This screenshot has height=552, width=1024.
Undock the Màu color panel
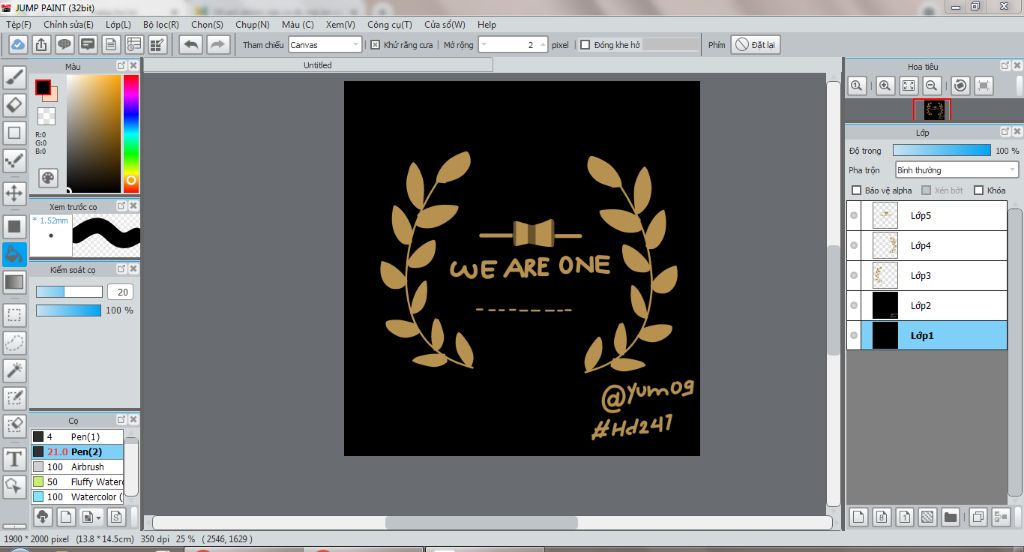coord(121,65)
